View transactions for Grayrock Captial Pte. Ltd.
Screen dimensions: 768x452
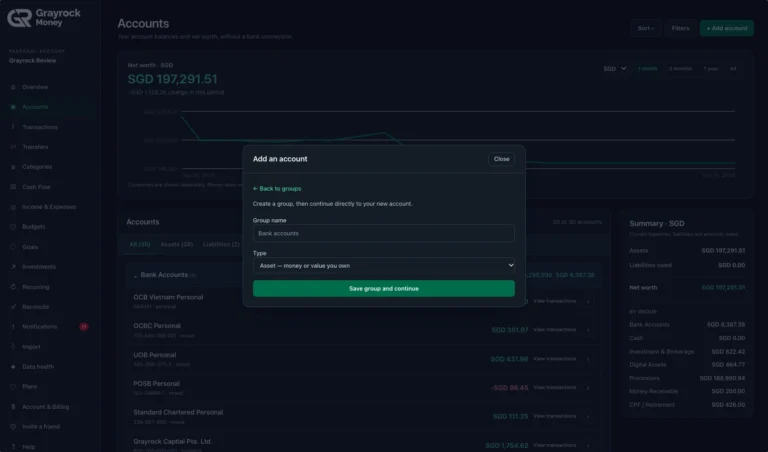click(554, 445)
